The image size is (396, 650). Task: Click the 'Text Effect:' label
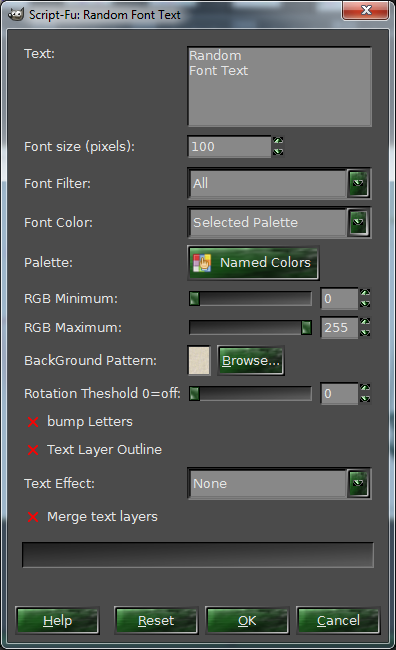tap(59, 483)
